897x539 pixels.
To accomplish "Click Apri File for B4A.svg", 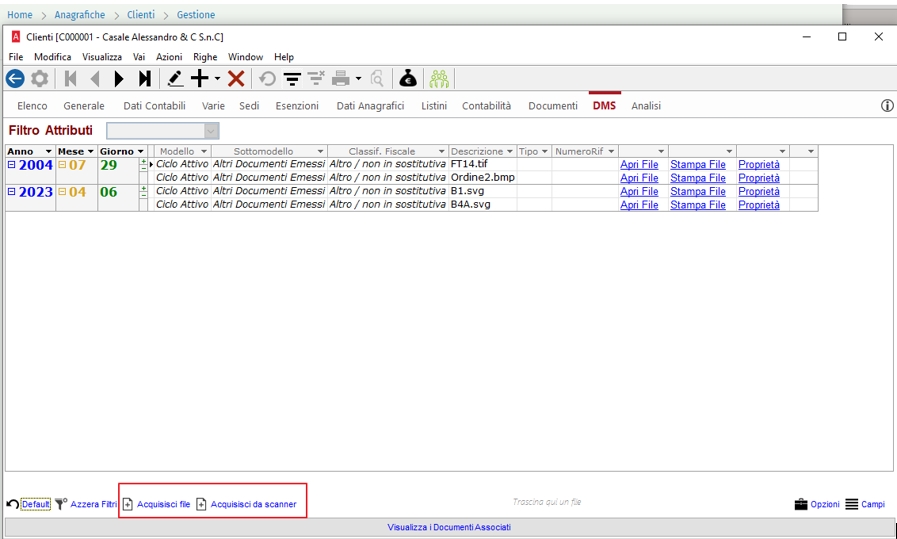I will [x=639, y=205].
